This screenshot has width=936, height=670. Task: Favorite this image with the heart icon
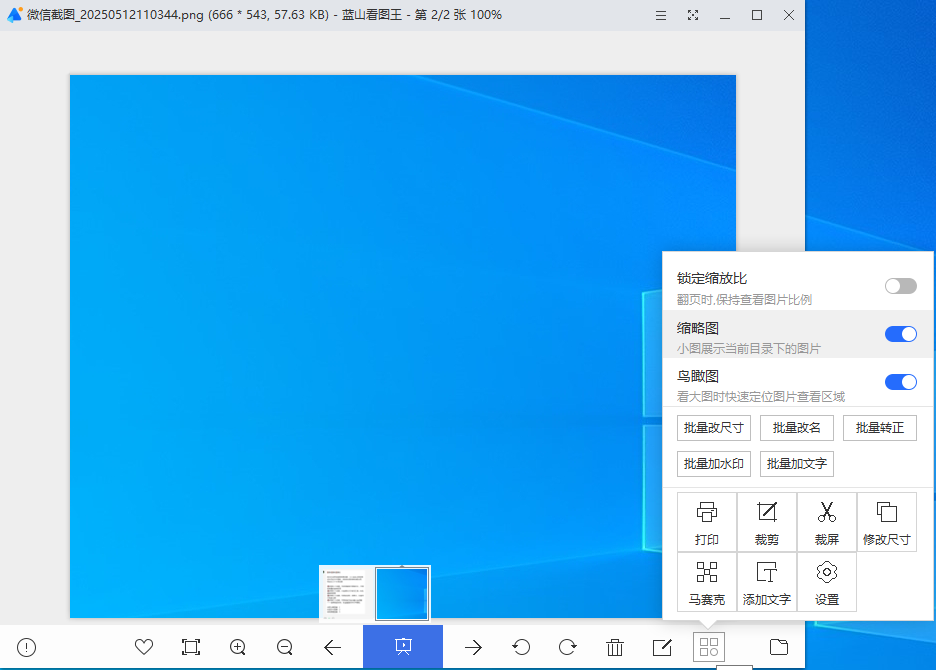144,647
